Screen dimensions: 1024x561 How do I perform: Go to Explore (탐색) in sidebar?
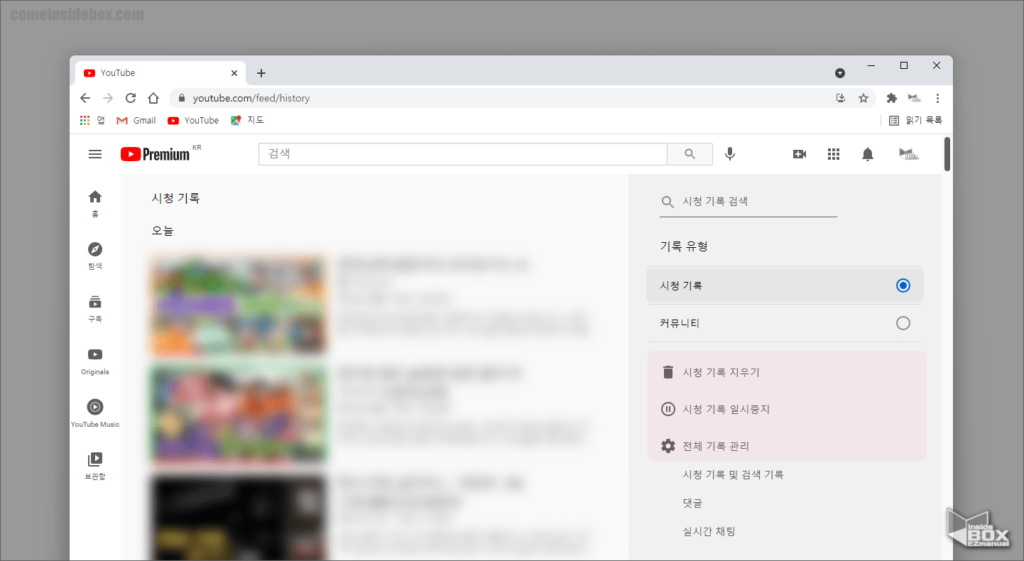[x=95, y=256]
